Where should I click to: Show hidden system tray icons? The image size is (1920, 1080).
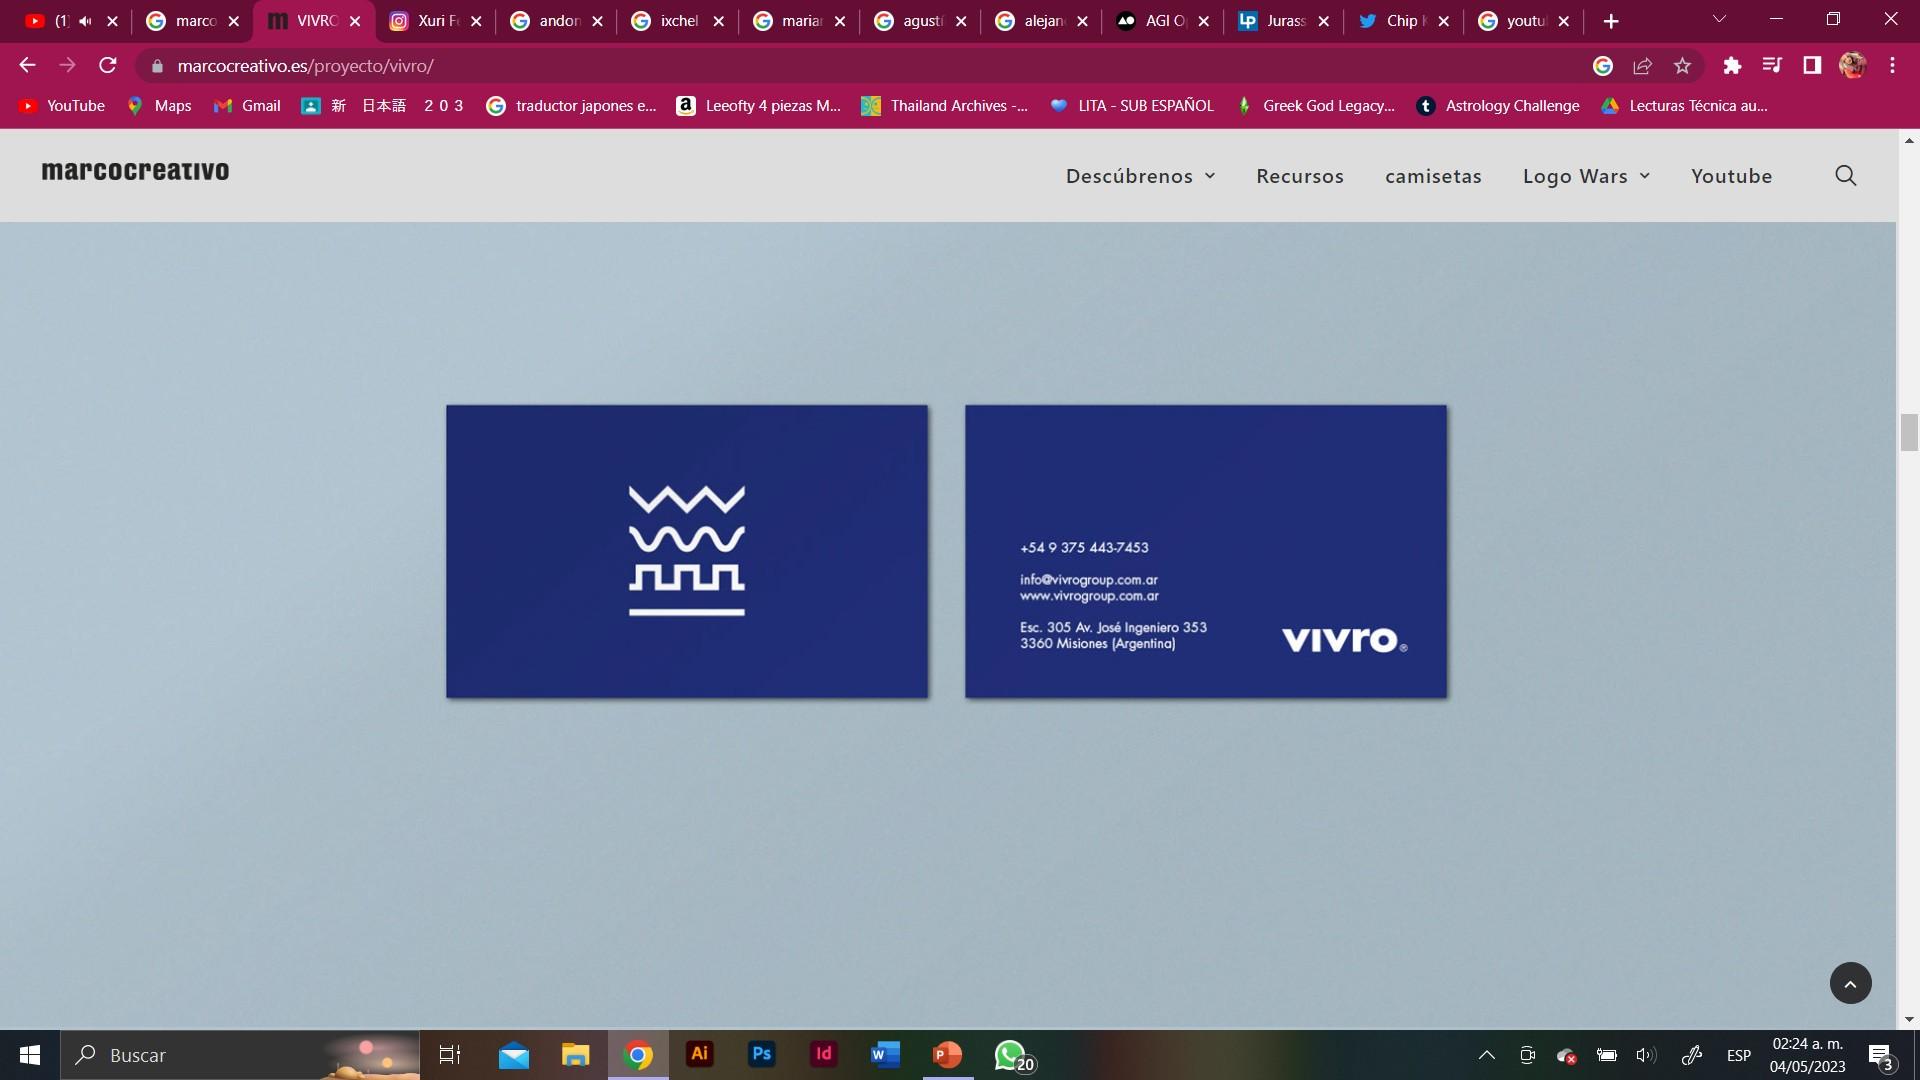click(x=1487, y=1055)
